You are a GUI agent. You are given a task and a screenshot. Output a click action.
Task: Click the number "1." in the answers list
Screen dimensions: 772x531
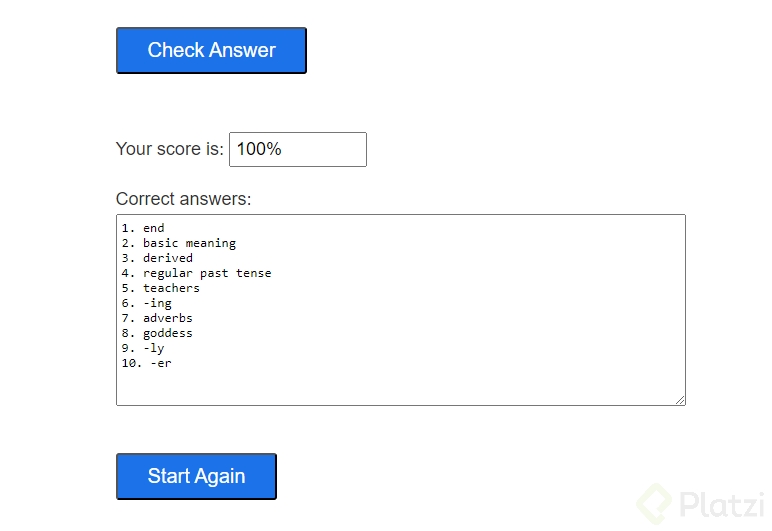128,228
